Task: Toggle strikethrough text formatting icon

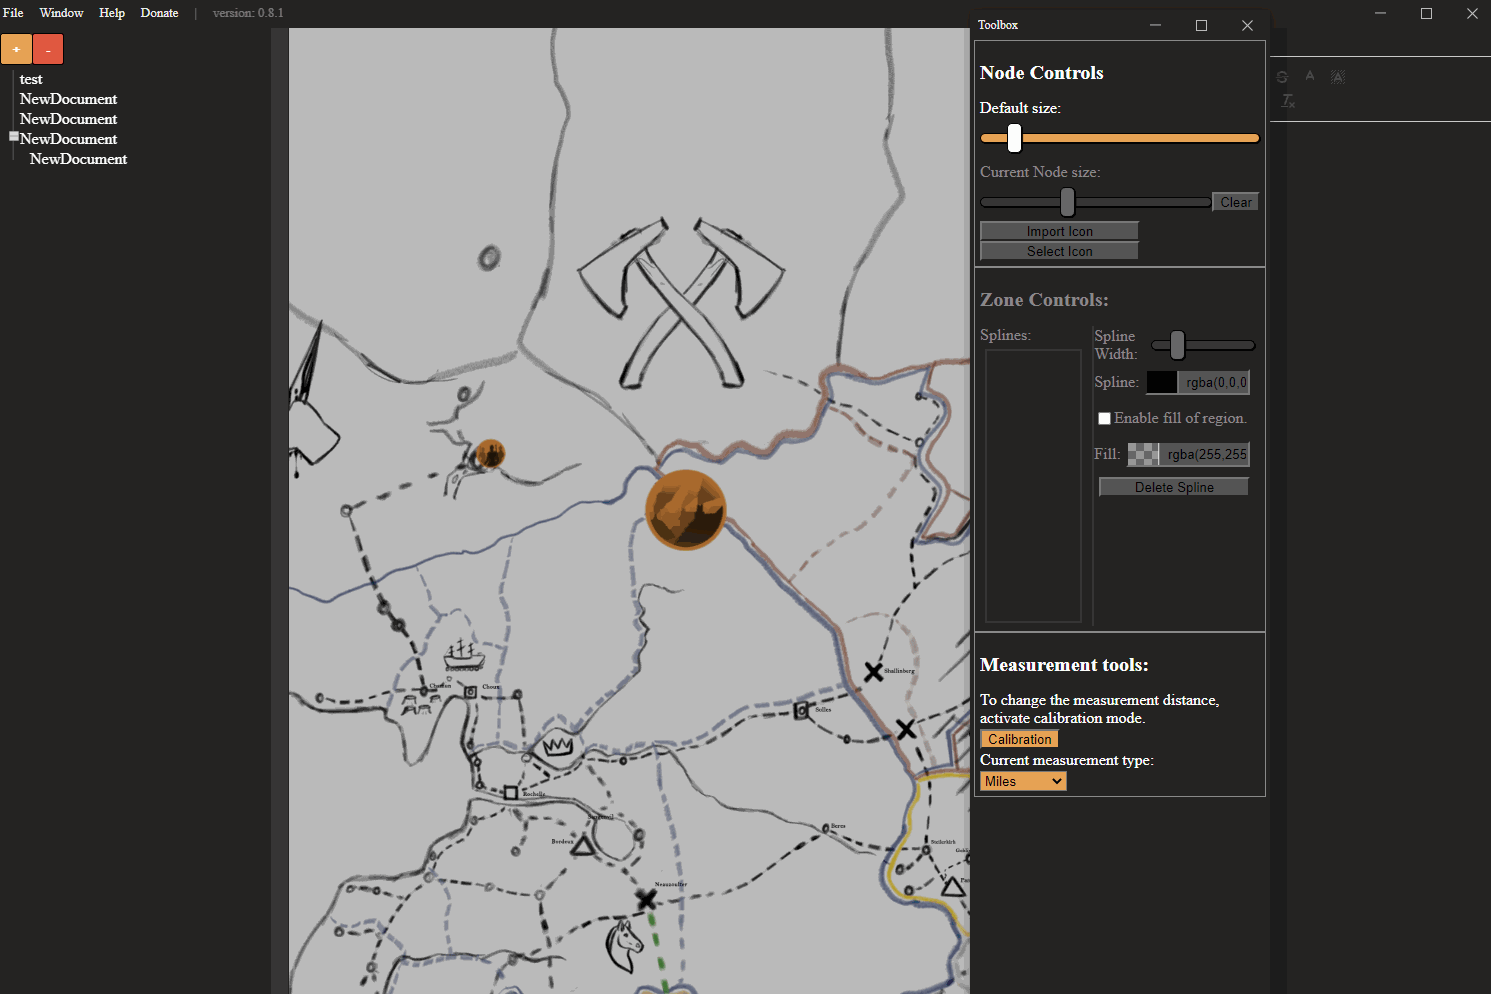Action: 1282,77
